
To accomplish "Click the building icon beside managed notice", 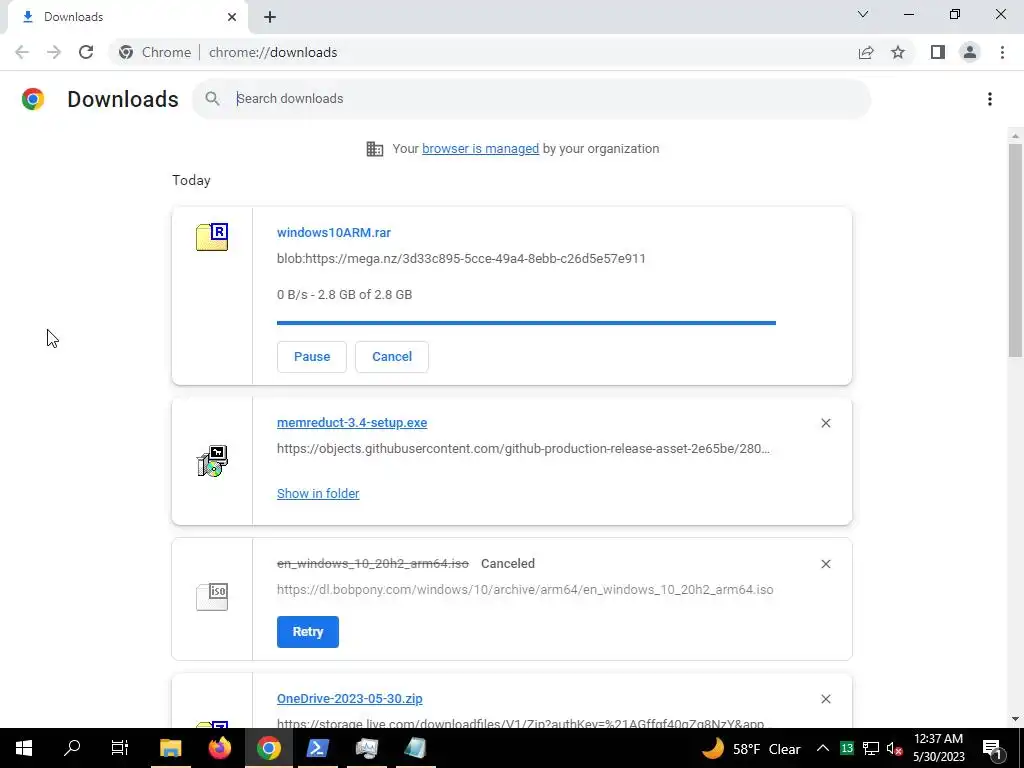I will (x=375, y=149).
